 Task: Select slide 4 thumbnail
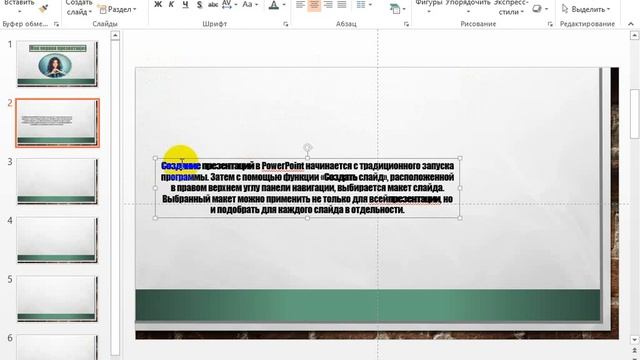[57, 240]
